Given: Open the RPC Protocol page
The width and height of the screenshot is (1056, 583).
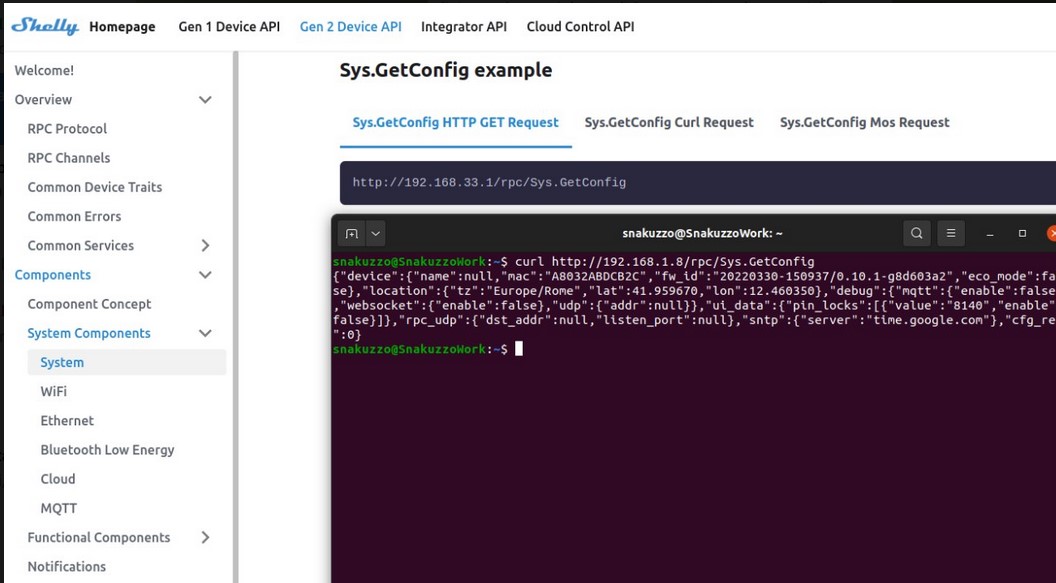Looking at the screenshot, I should coord(67,129).
